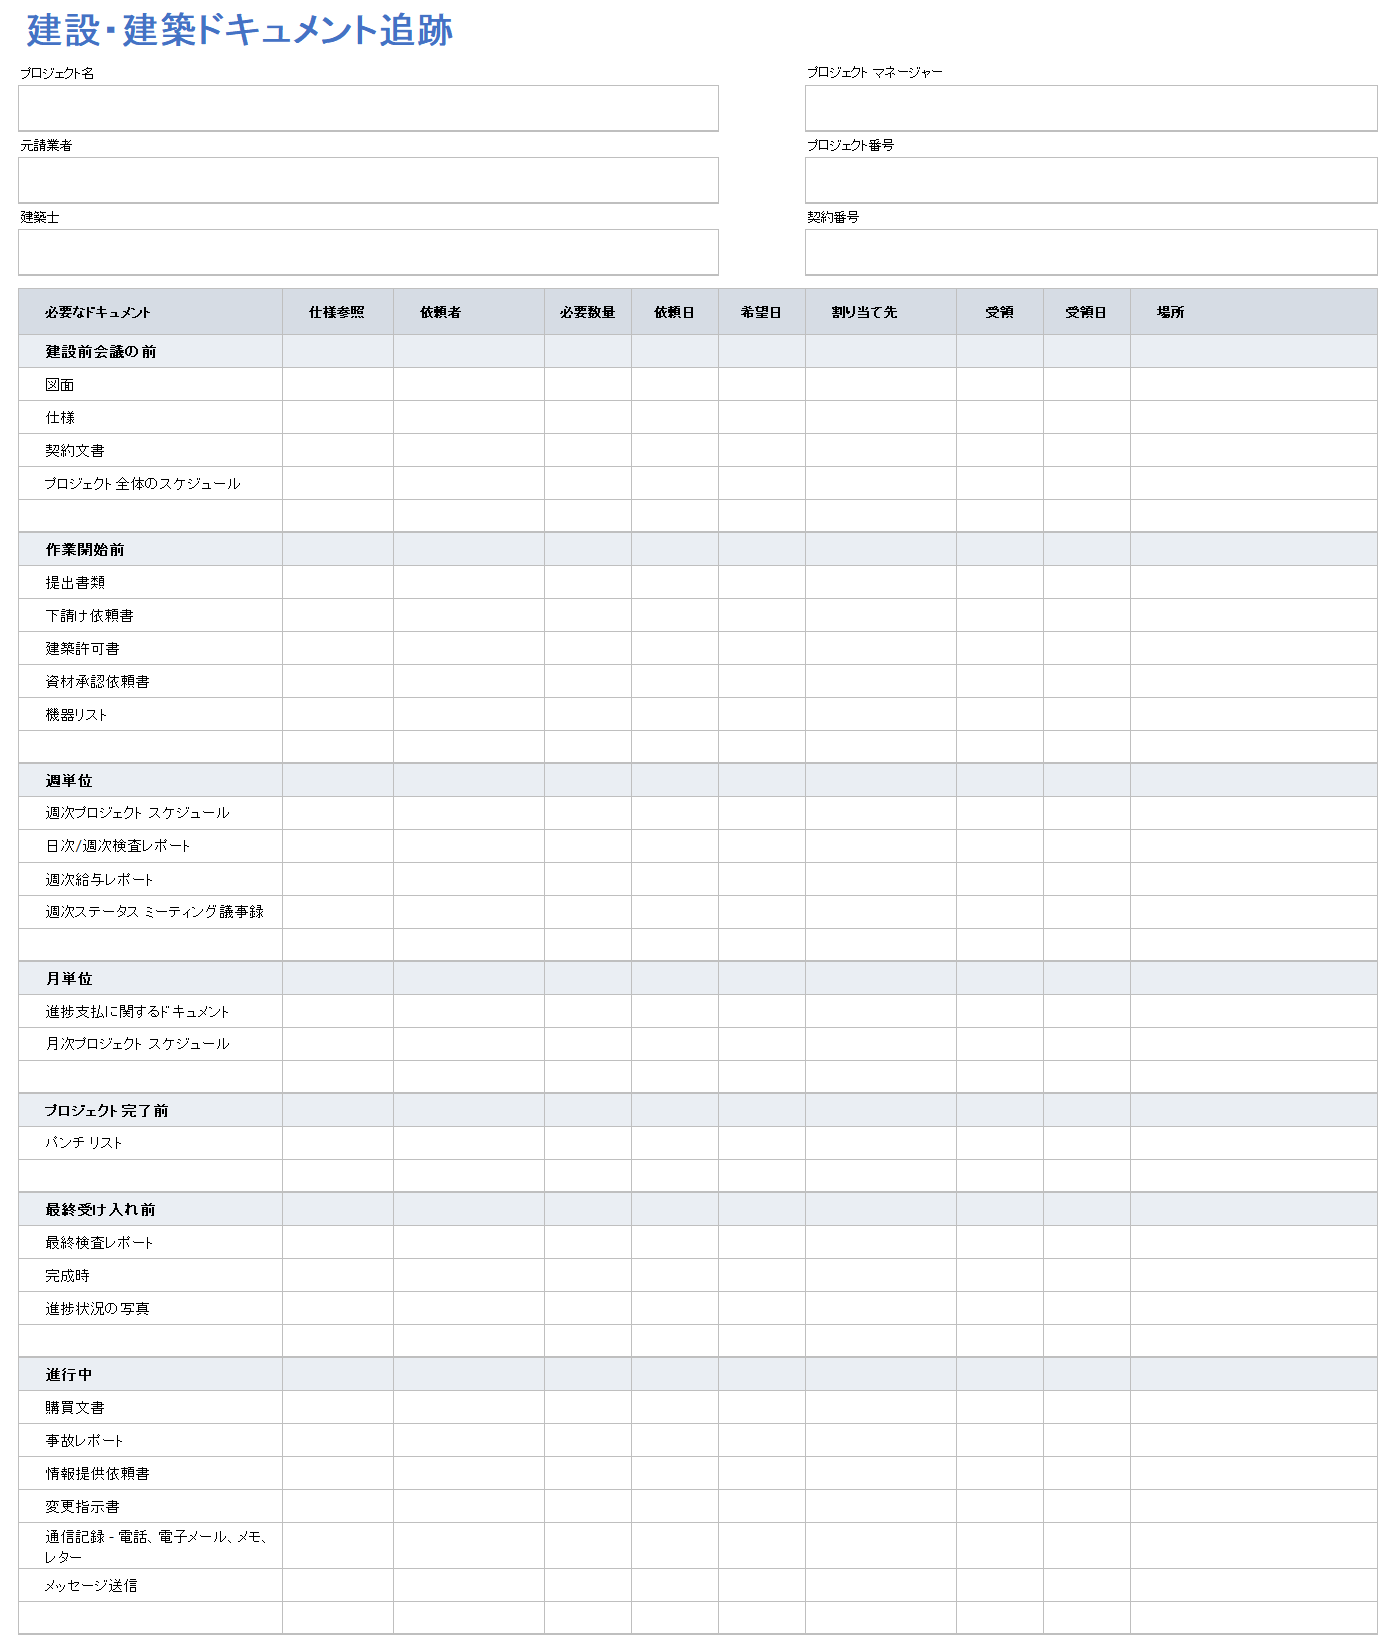The width and height of the screenshot is (1396, 1649).
Task: Click the 下請け依頼書 row label
Action: coord(89,615)
